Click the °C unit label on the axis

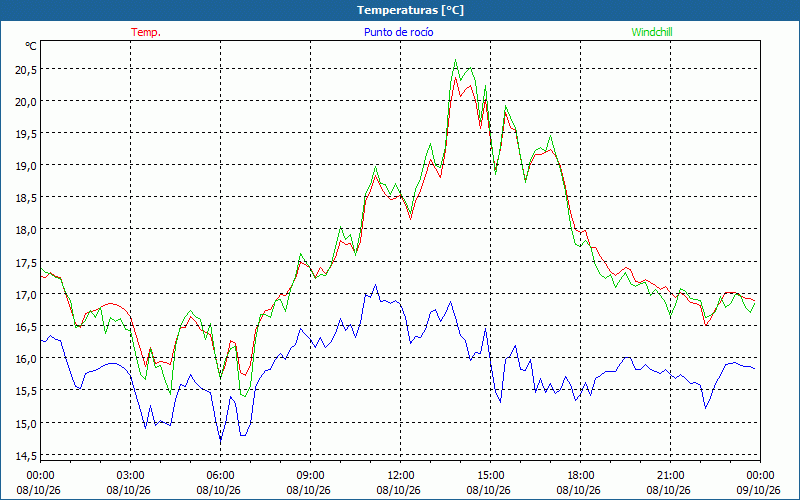[31, 46]
